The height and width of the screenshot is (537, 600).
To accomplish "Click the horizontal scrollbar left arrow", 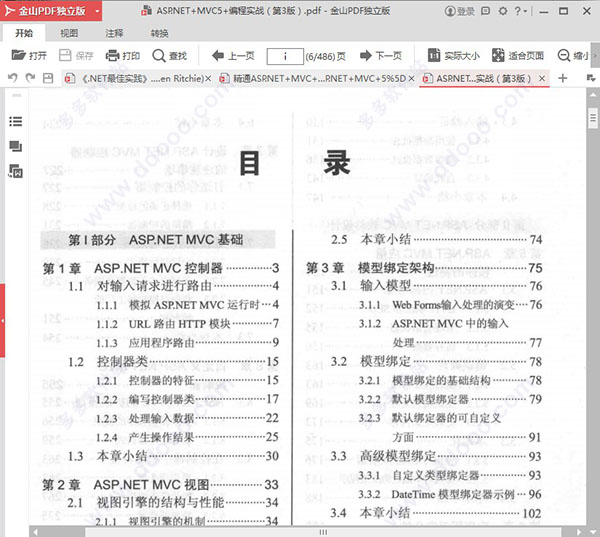I will (35, 532).
